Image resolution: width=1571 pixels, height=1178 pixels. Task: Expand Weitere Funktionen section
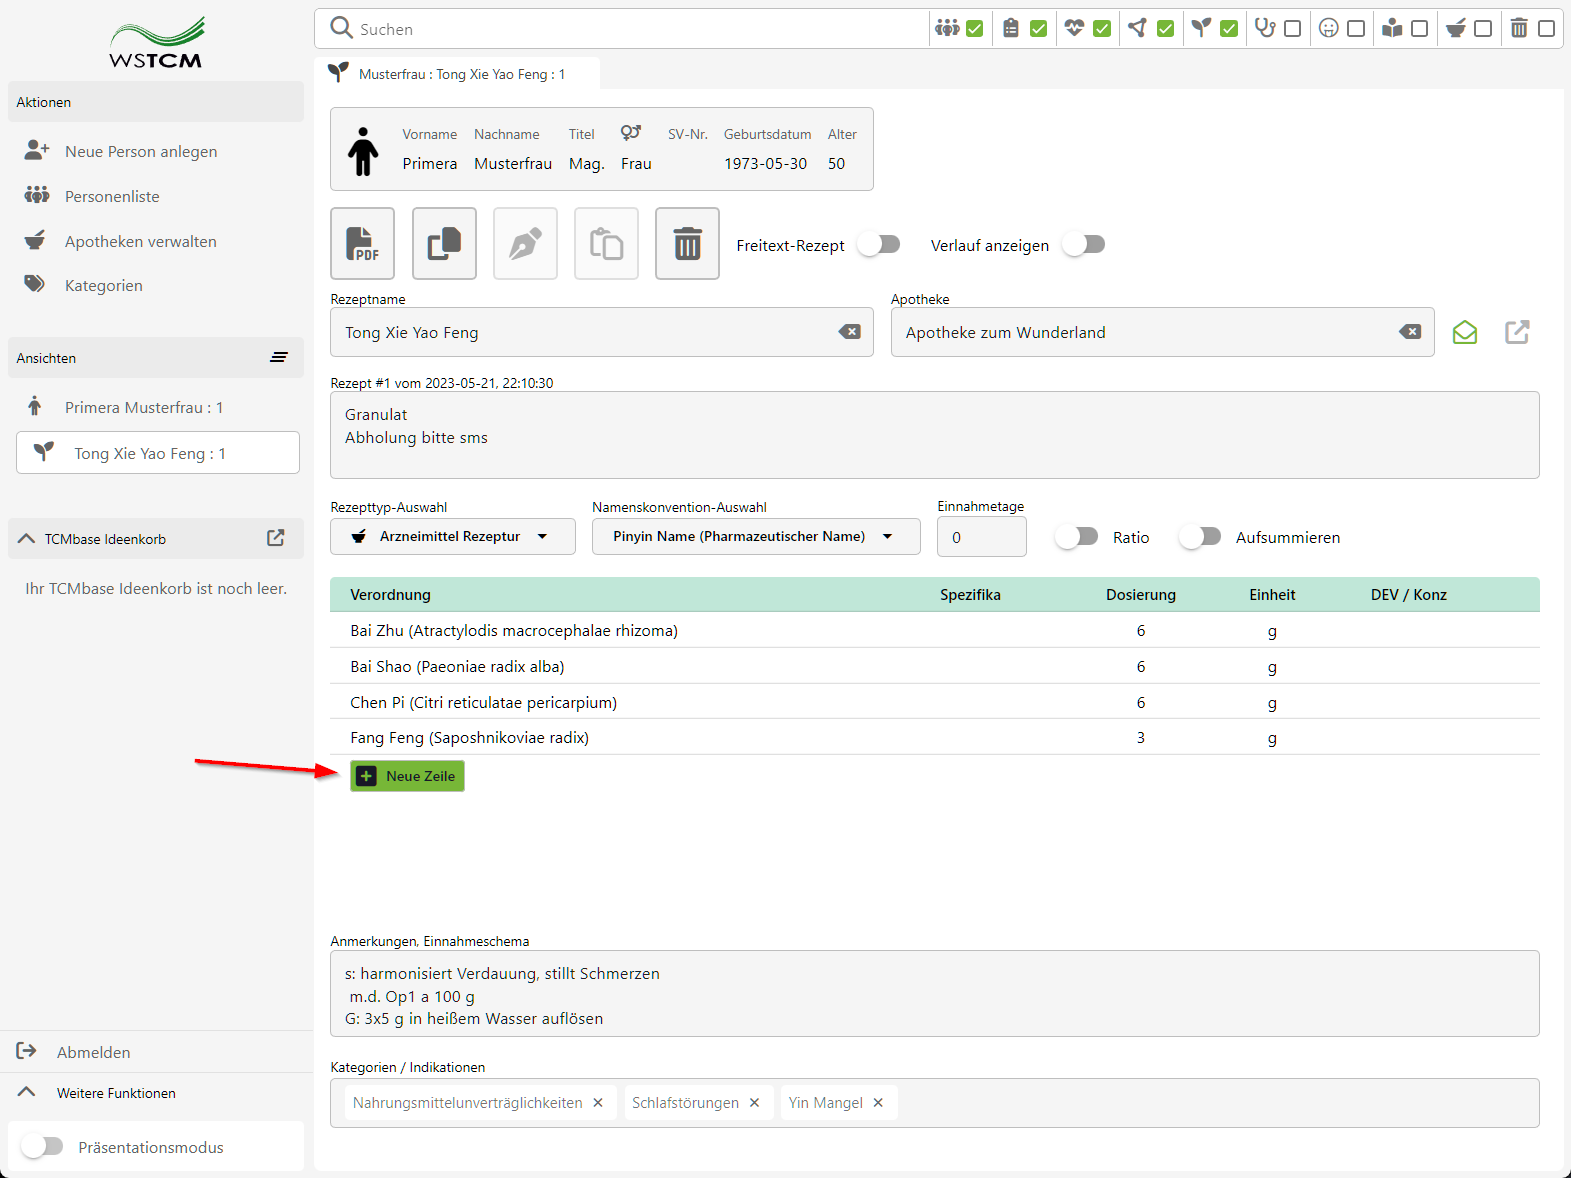tap(115, 1093)
